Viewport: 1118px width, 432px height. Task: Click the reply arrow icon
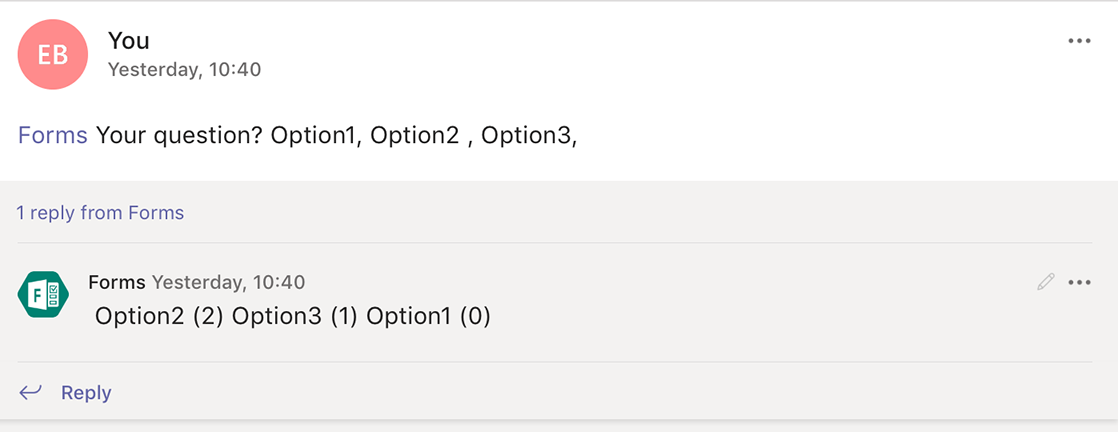30,392
